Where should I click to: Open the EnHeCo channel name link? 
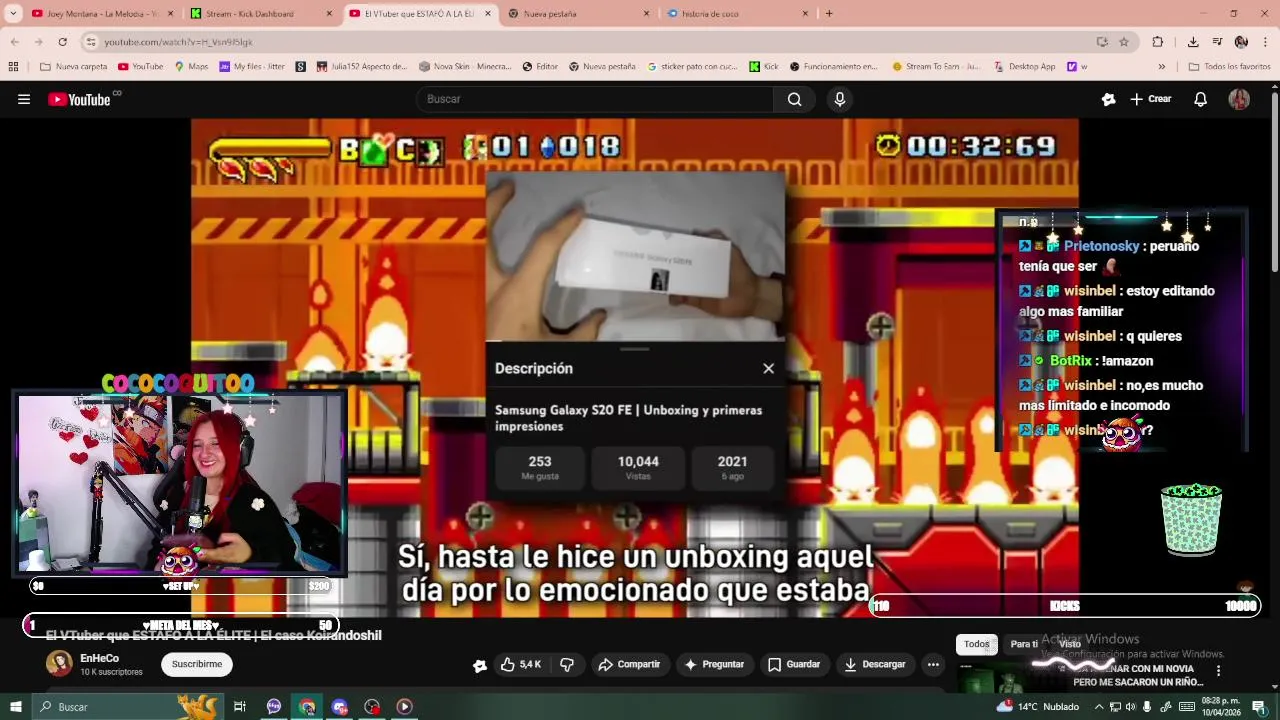click(99, 658)
